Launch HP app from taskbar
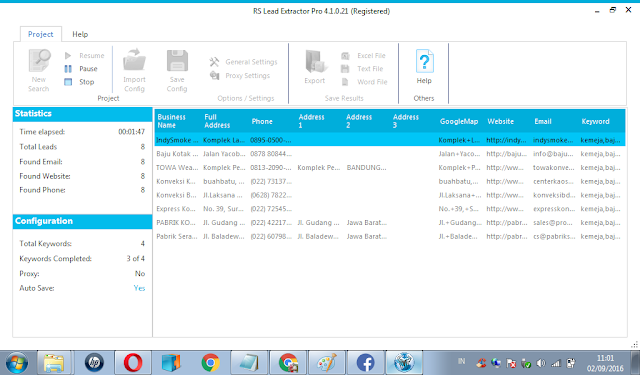The image size is (640, 375). tap(94, 362)
